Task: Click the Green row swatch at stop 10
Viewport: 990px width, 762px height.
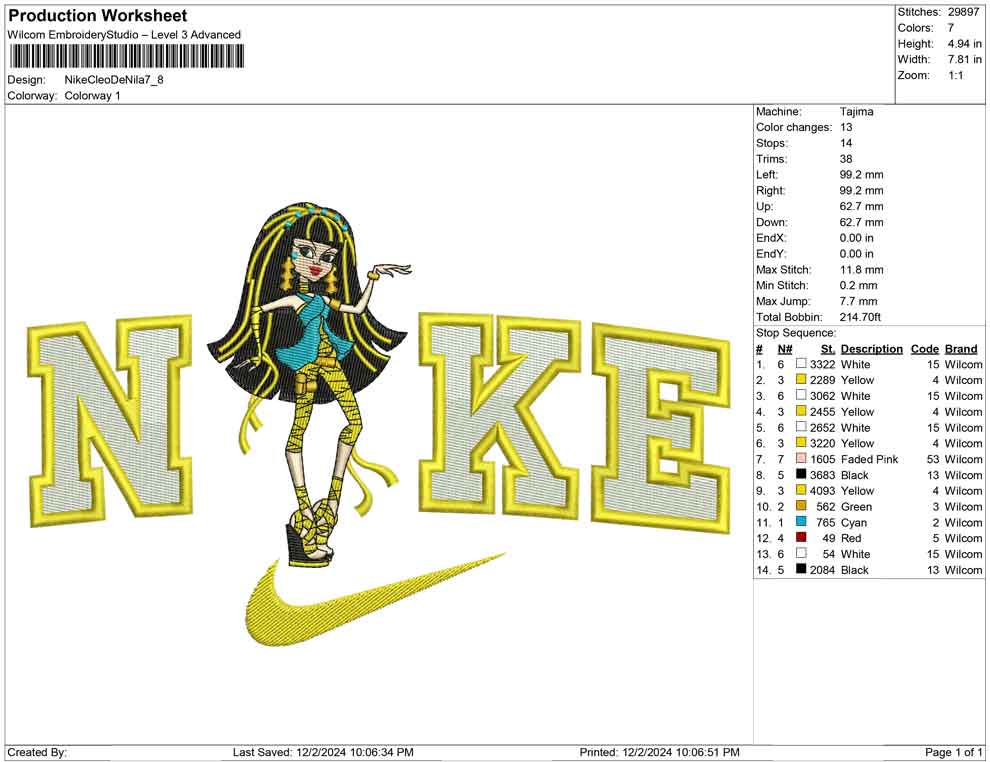Action: pos(801,506)
